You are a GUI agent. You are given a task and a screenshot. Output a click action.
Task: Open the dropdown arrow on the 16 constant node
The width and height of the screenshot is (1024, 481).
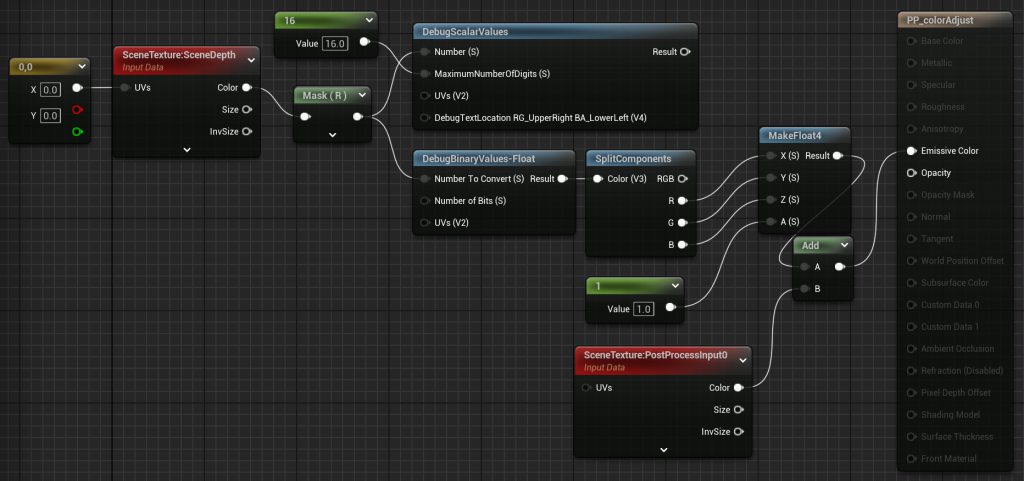pos(369,20)
